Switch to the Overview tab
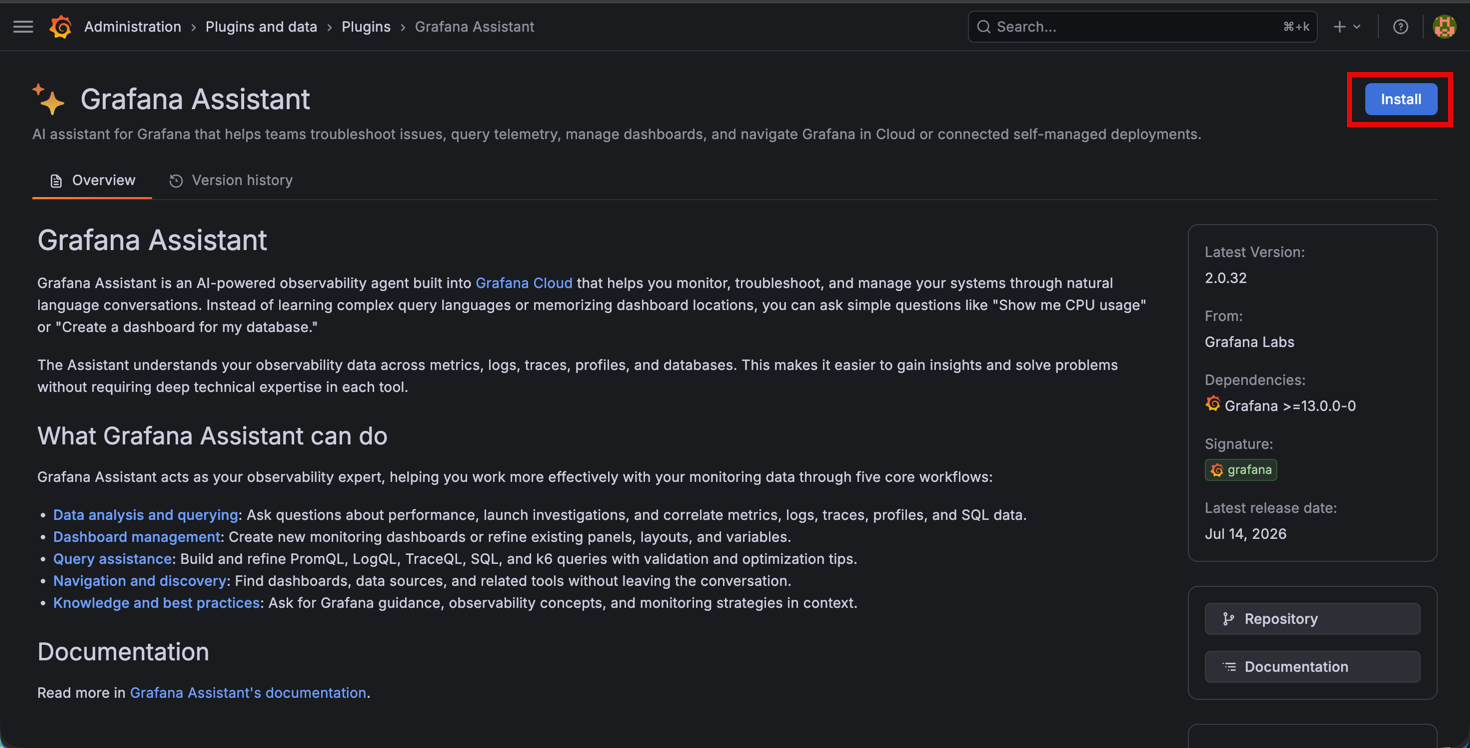The image size is (1470, 748). [92, 180]
